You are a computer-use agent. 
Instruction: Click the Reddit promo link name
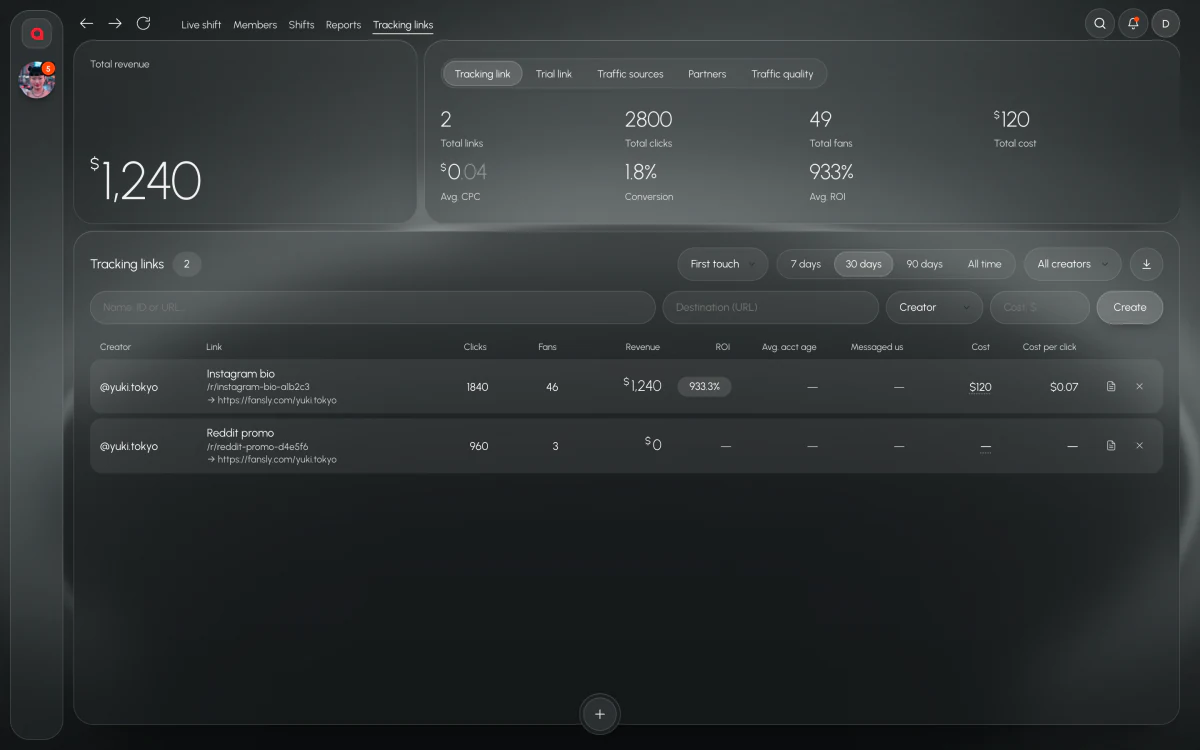(x=240, y=433)
